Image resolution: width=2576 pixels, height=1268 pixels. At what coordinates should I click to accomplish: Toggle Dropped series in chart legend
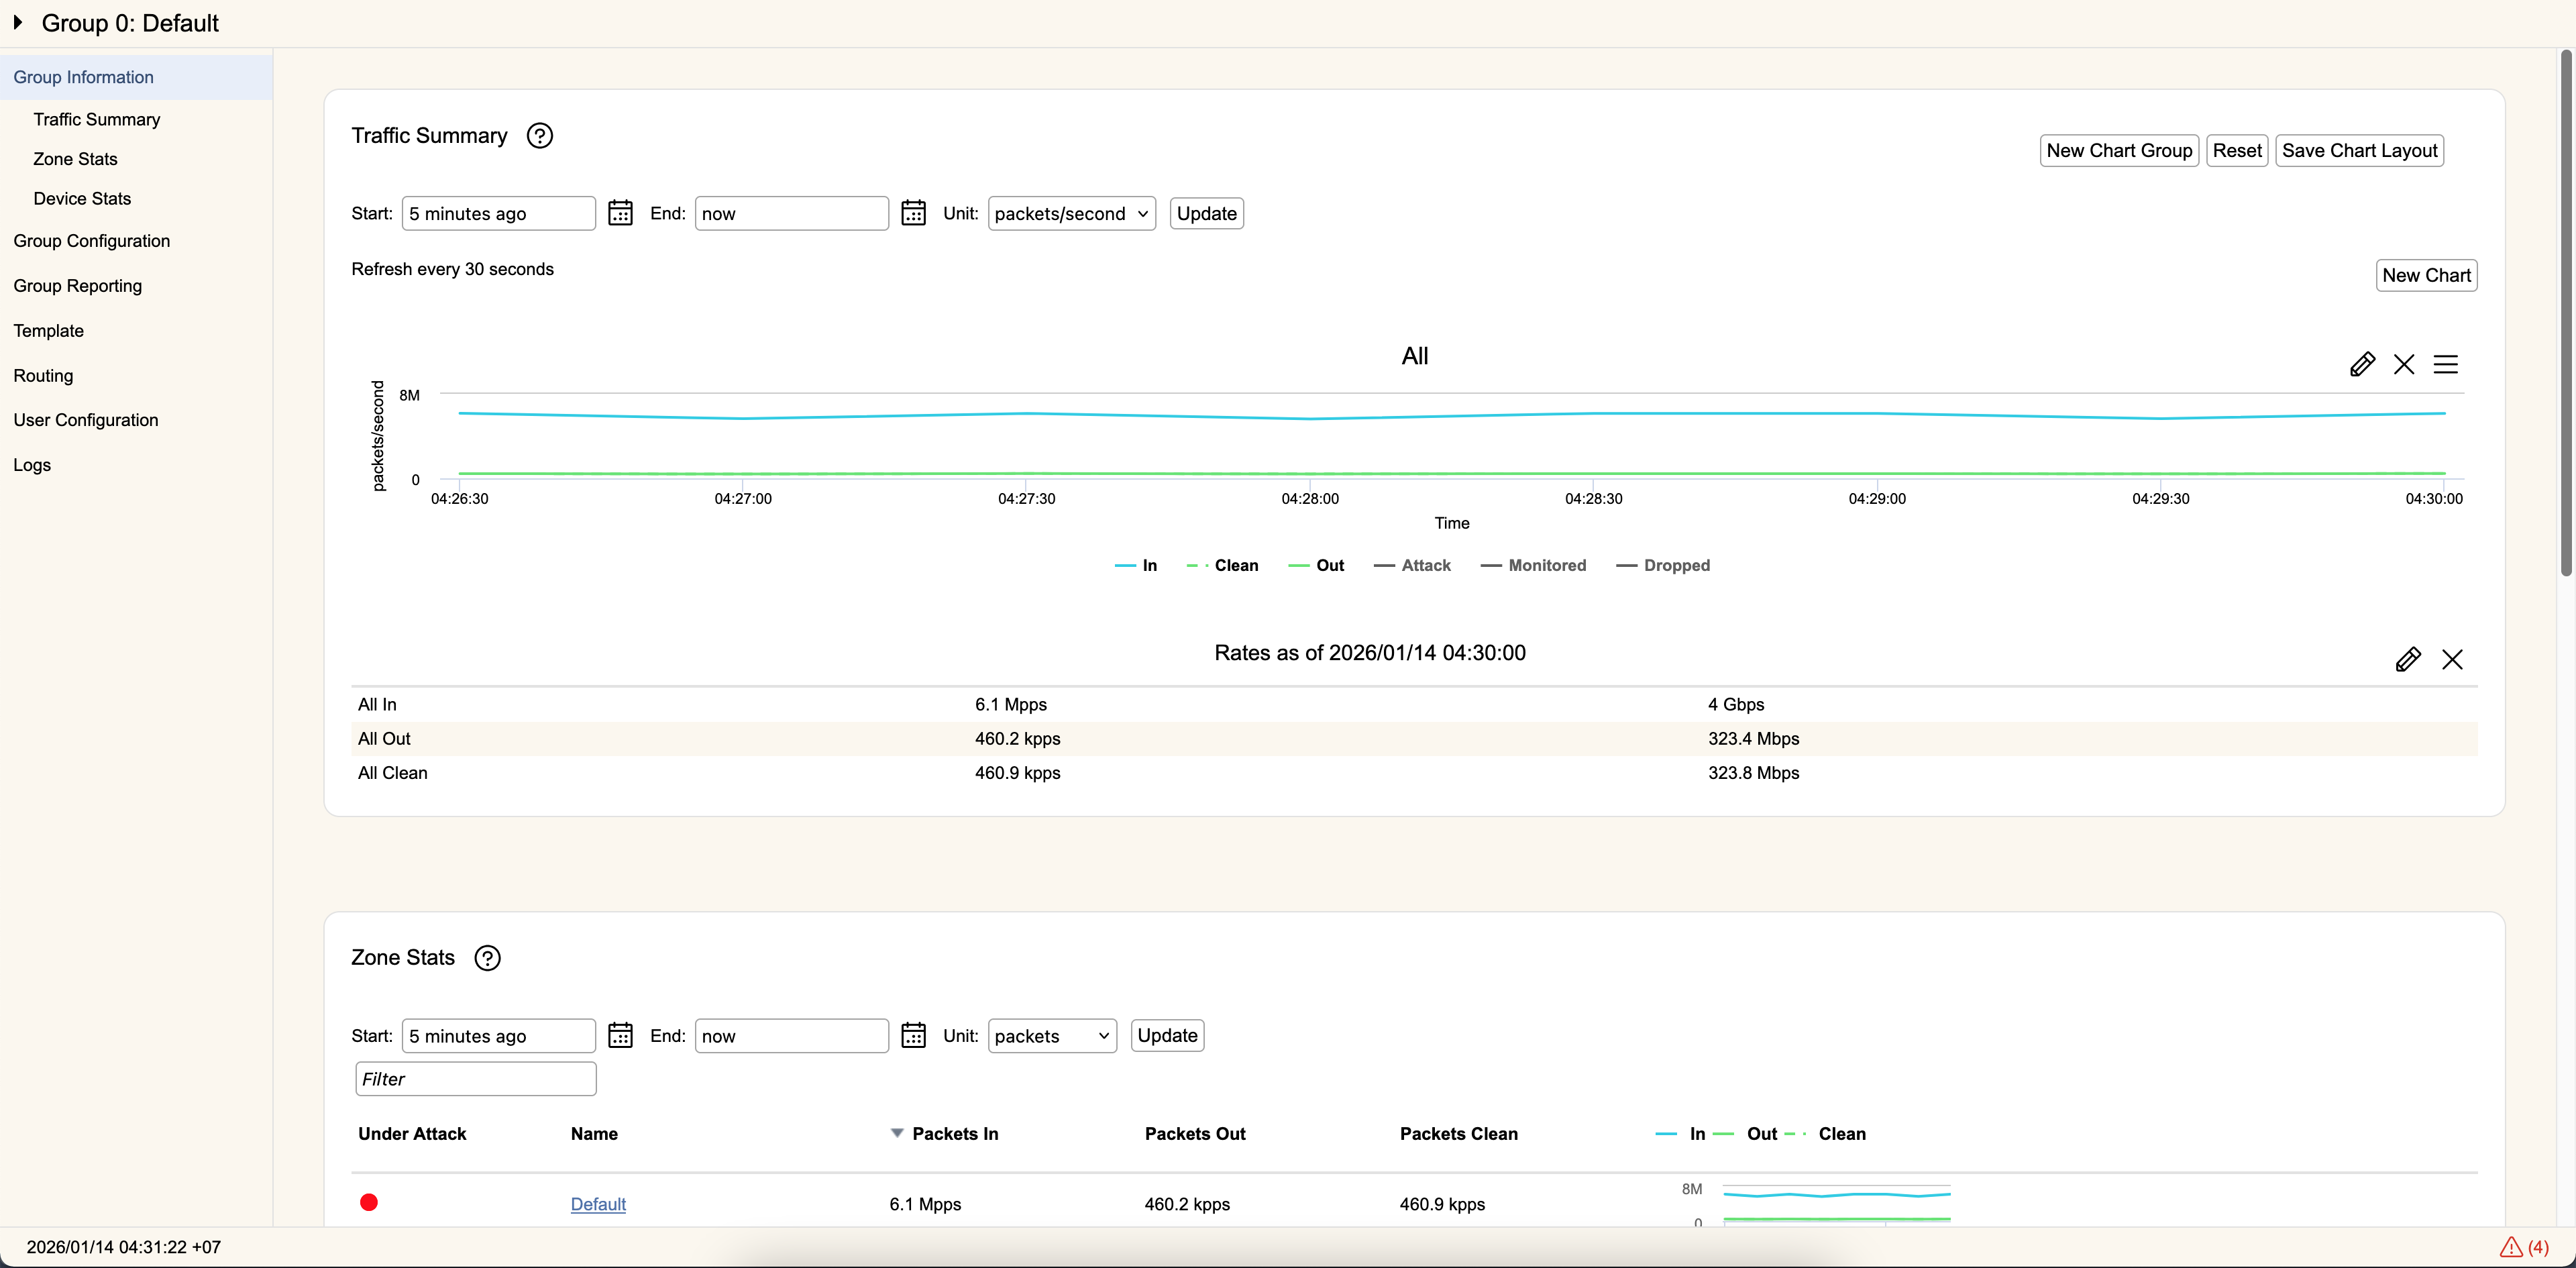tap(1663, 565)
